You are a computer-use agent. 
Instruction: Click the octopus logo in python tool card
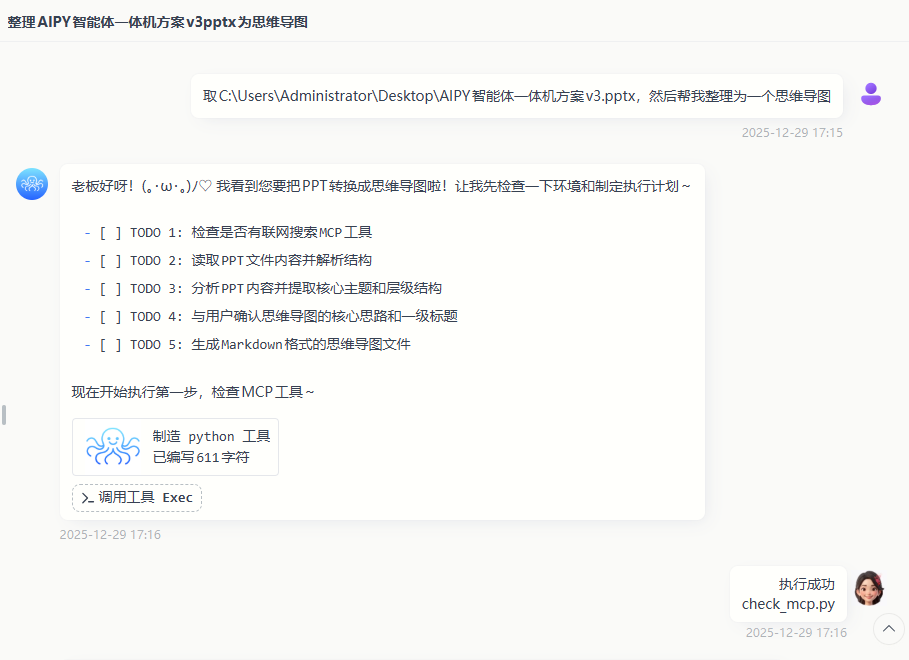(x=113, y=447)
